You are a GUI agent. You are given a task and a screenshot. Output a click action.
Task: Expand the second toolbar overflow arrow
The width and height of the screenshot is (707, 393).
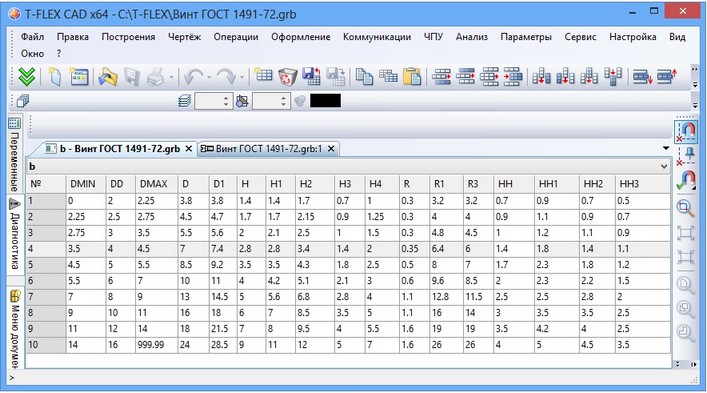click(695, 105)
